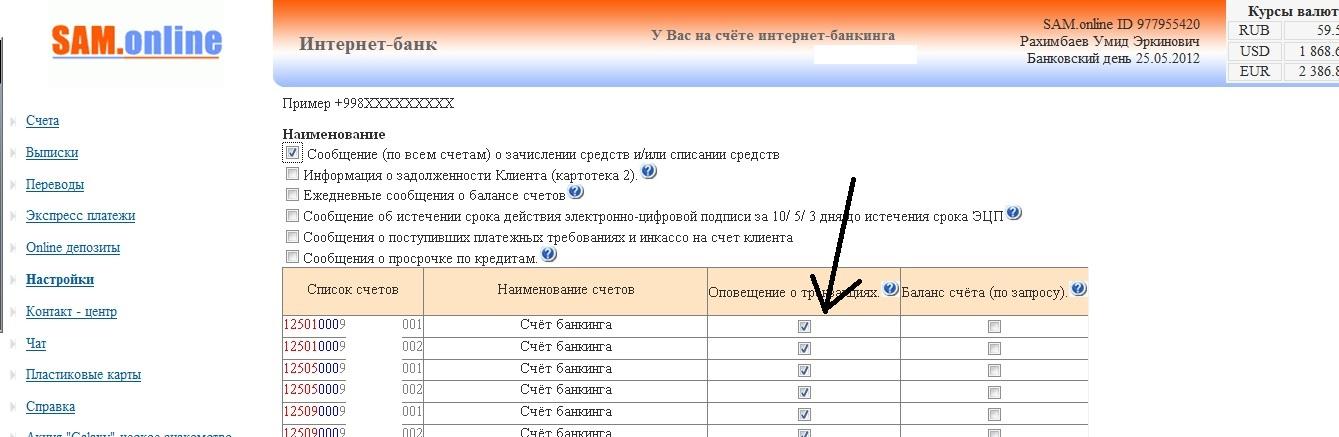Click help icon next to просрочке по кредитам
Viewport: 1339px width, 437px height.
click(x=548, y=255)
